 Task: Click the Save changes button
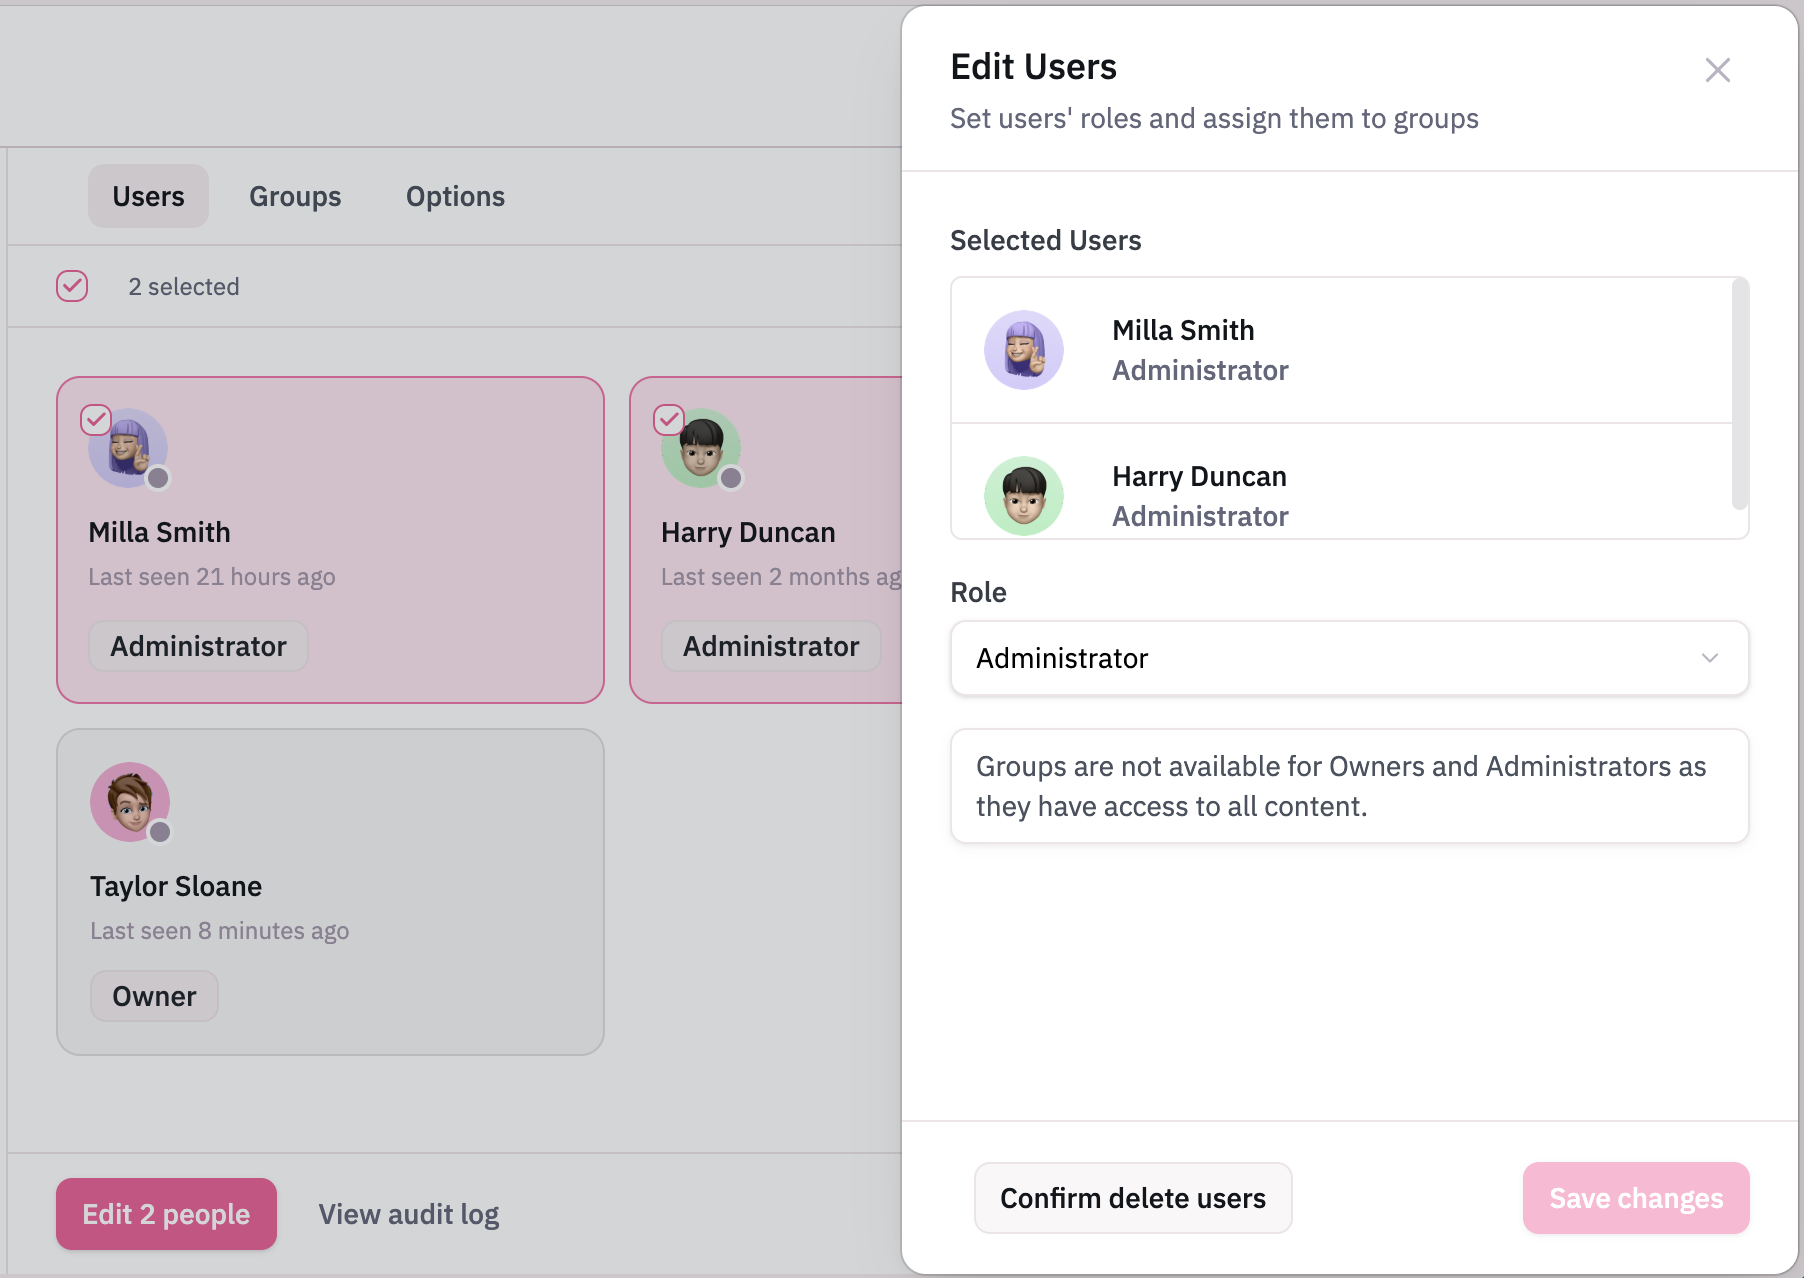coord(1636,1198)
